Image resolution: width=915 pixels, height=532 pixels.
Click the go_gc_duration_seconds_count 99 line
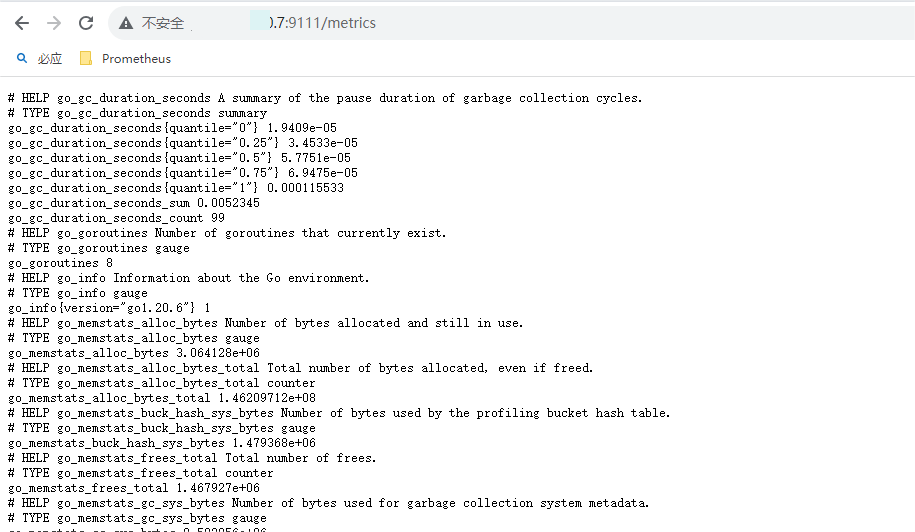tap(116, 218)
